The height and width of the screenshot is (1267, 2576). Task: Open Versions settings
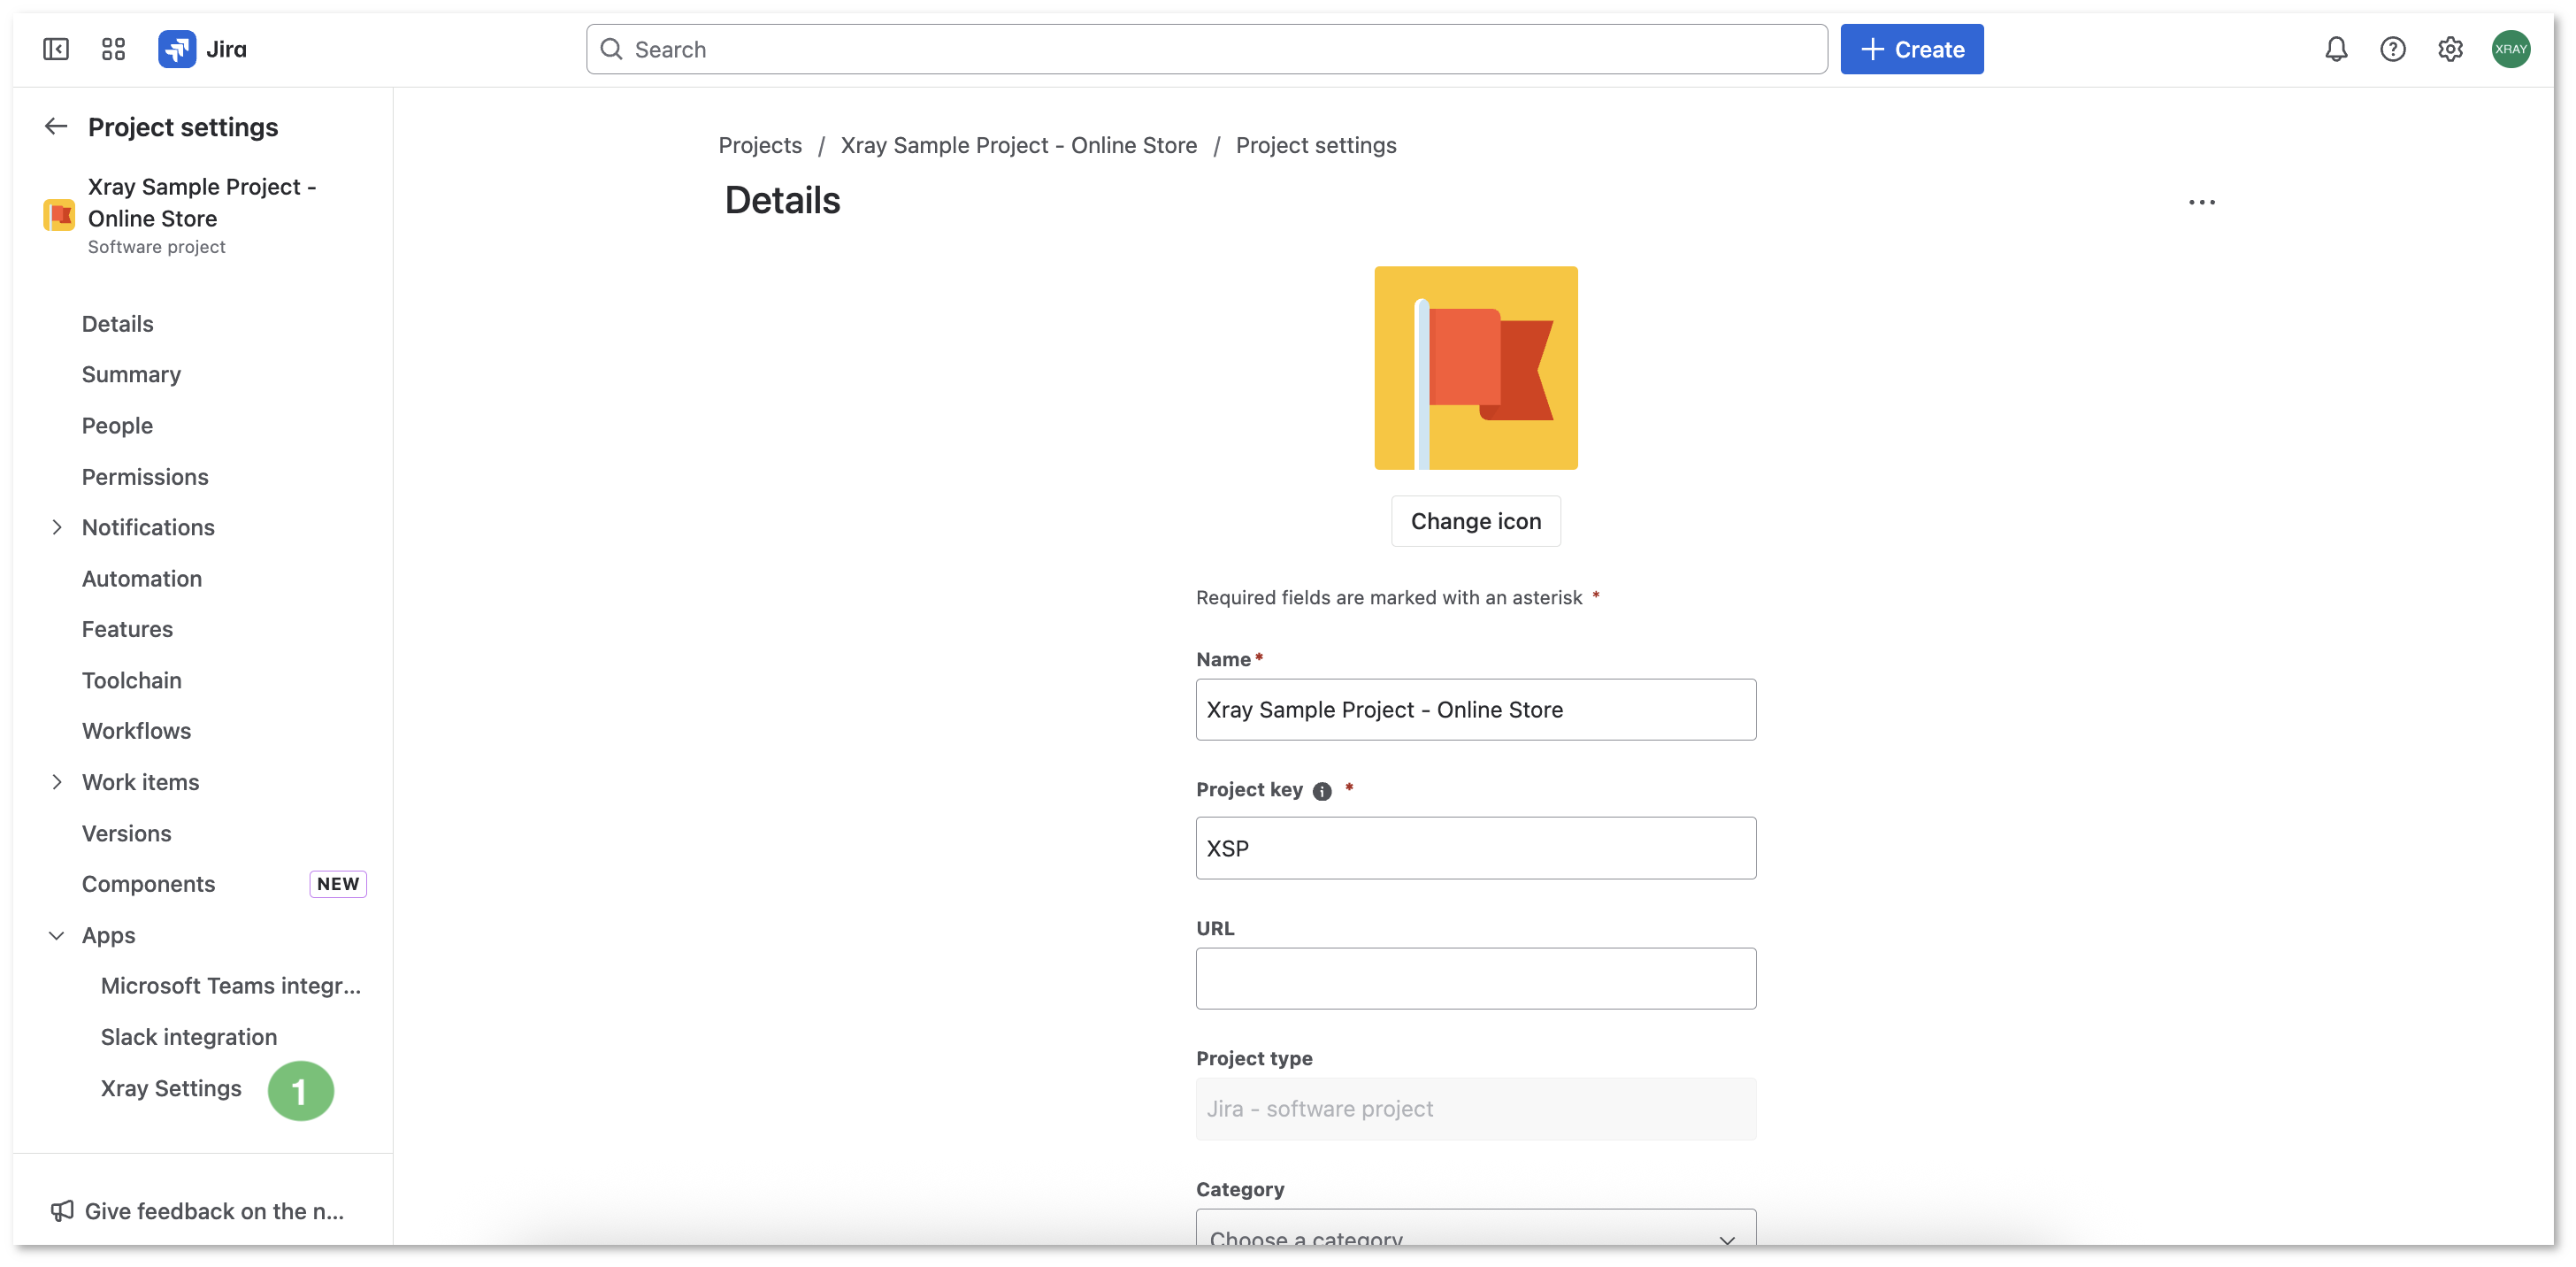click(126, 833)
